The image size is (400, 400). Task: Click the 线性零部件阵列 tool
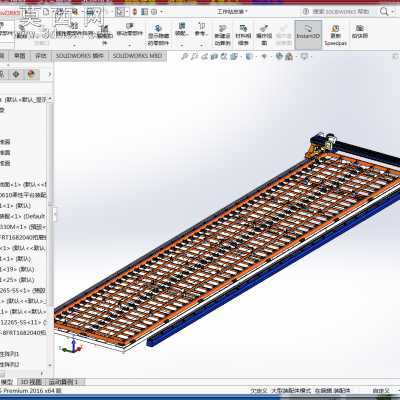tap(75, 30)
